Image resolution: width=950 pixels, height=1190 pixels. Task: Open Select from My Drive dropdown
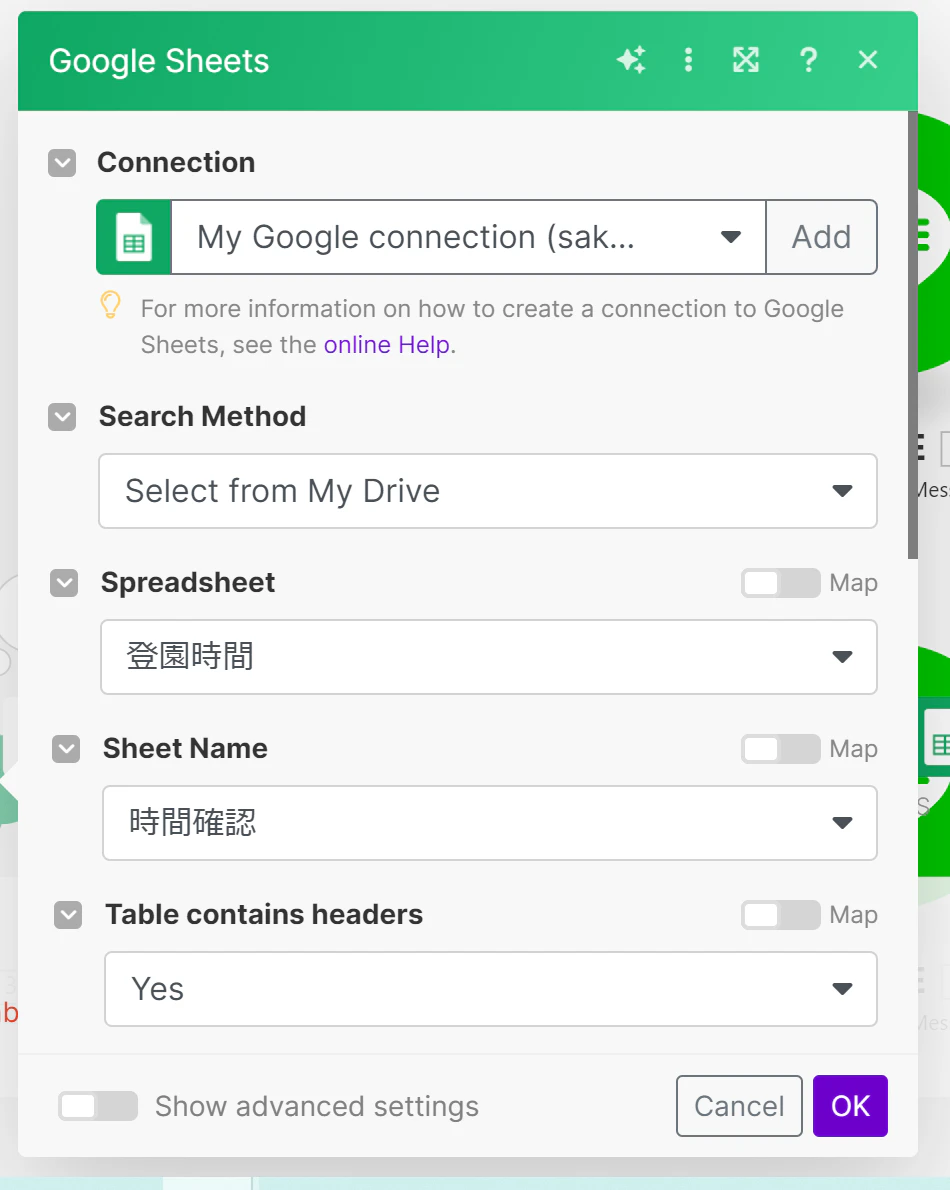[x=488, y=491]
